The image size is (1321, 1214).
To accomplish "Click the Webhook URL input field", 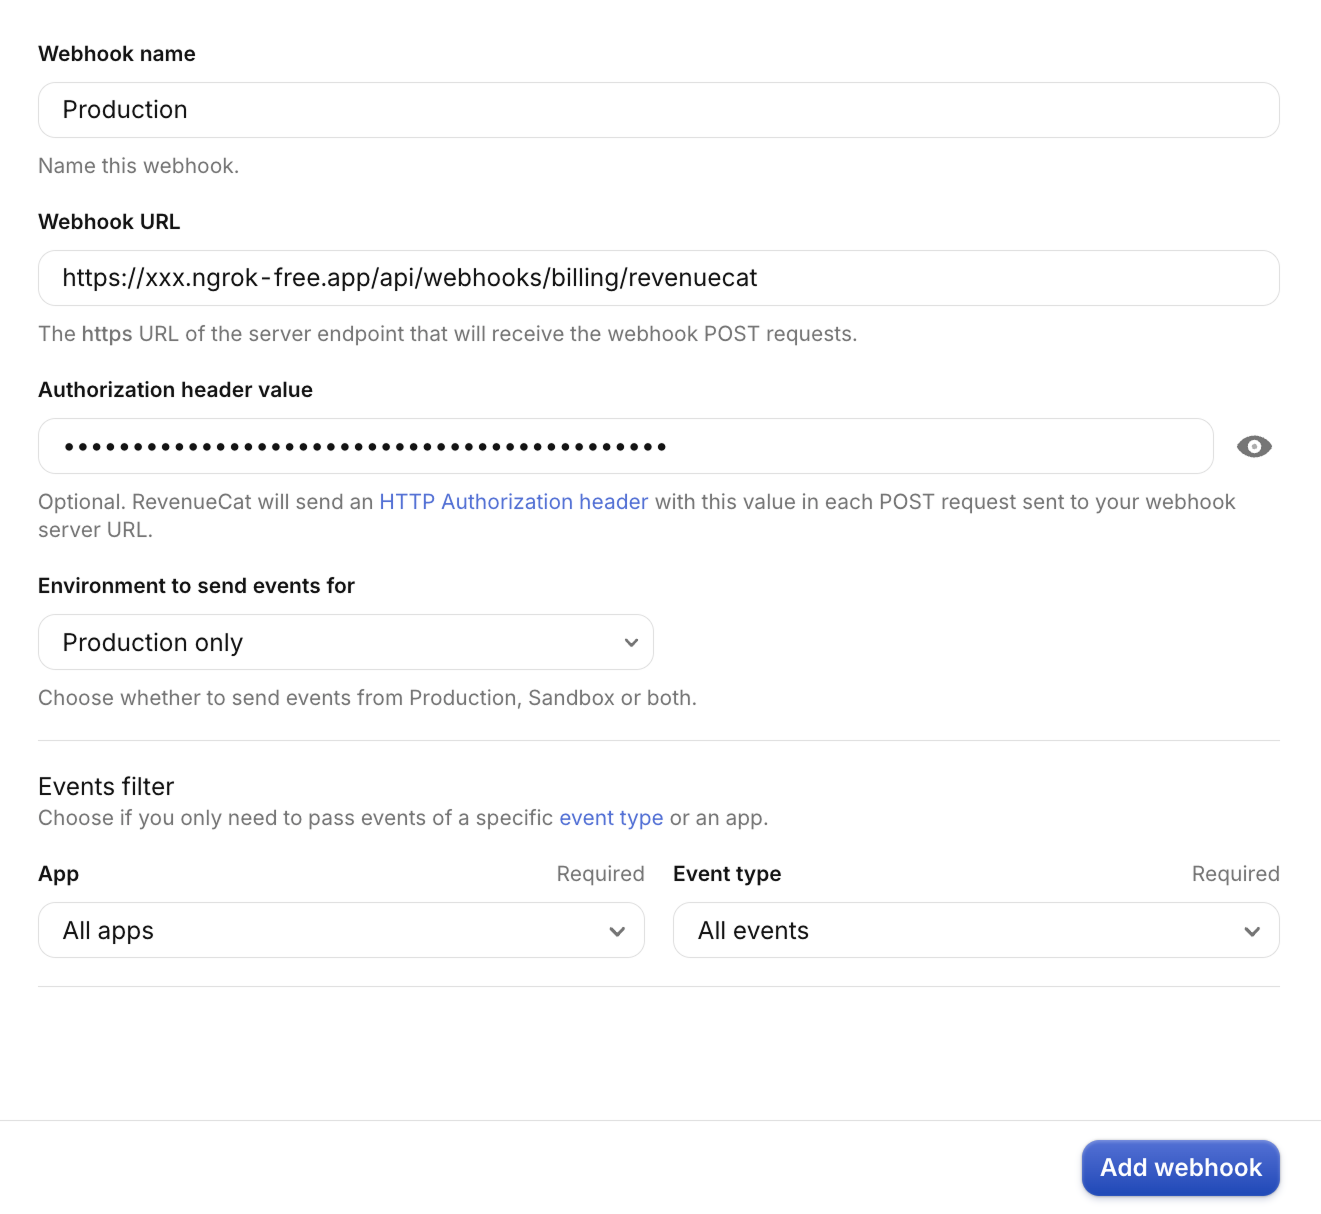I will pyautogui.click(x=659, y=278).
